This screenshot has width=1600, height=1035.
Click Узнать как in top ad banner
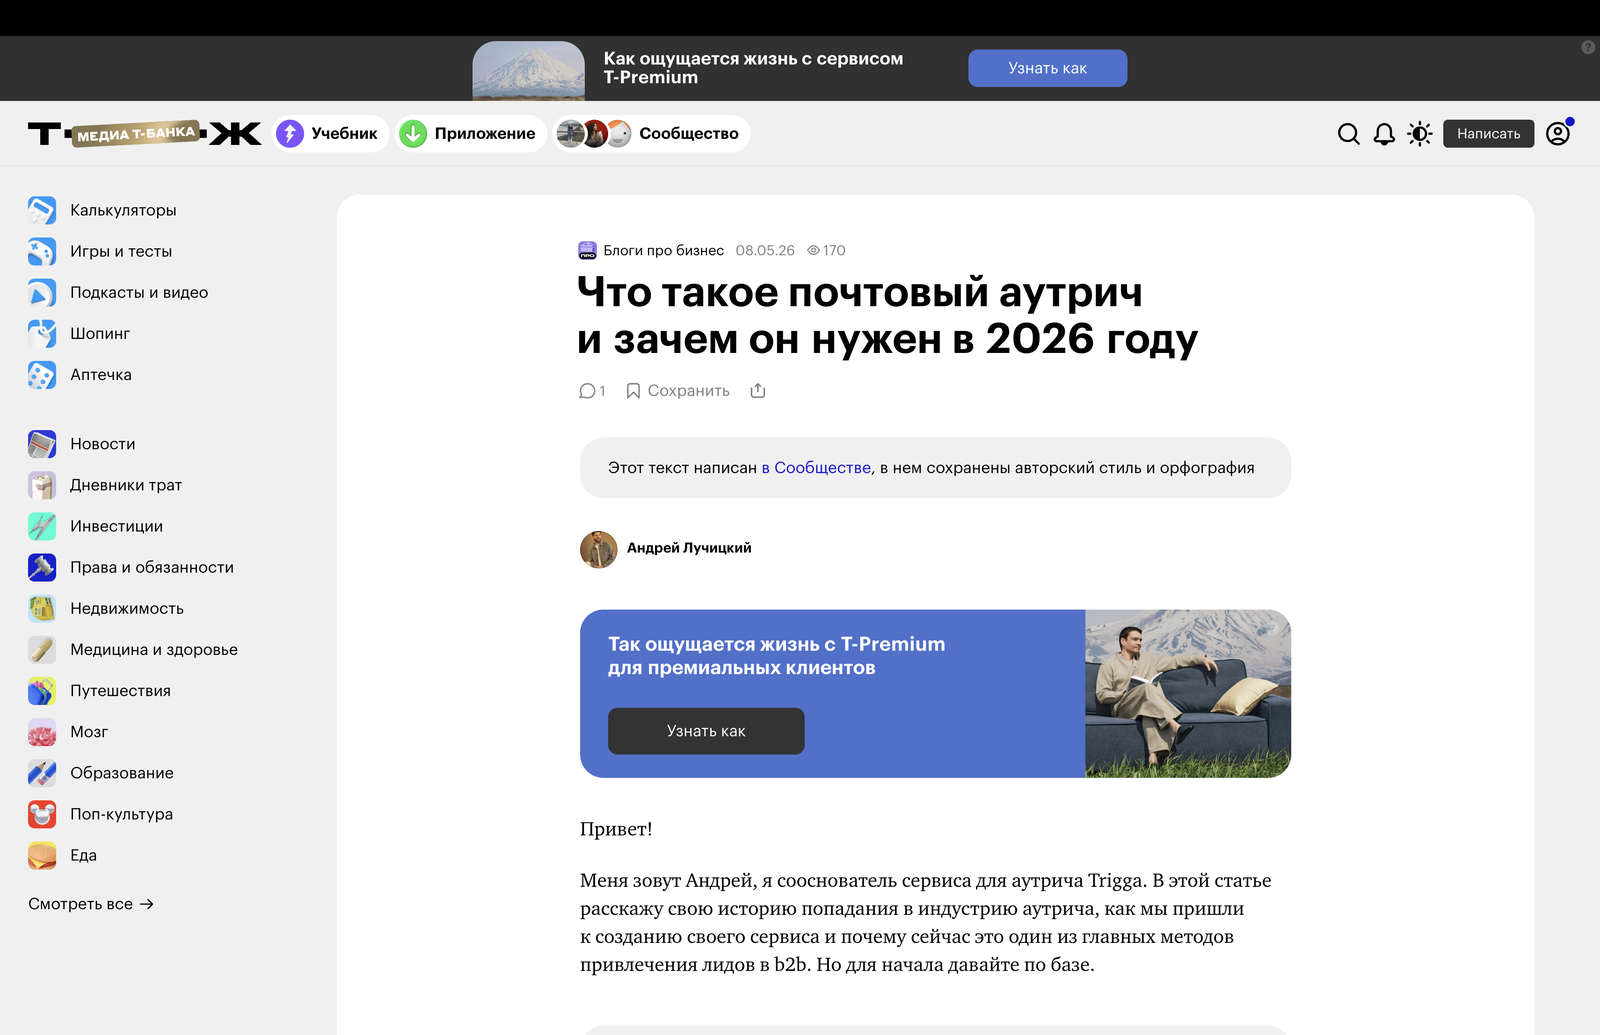point(1047,68)
